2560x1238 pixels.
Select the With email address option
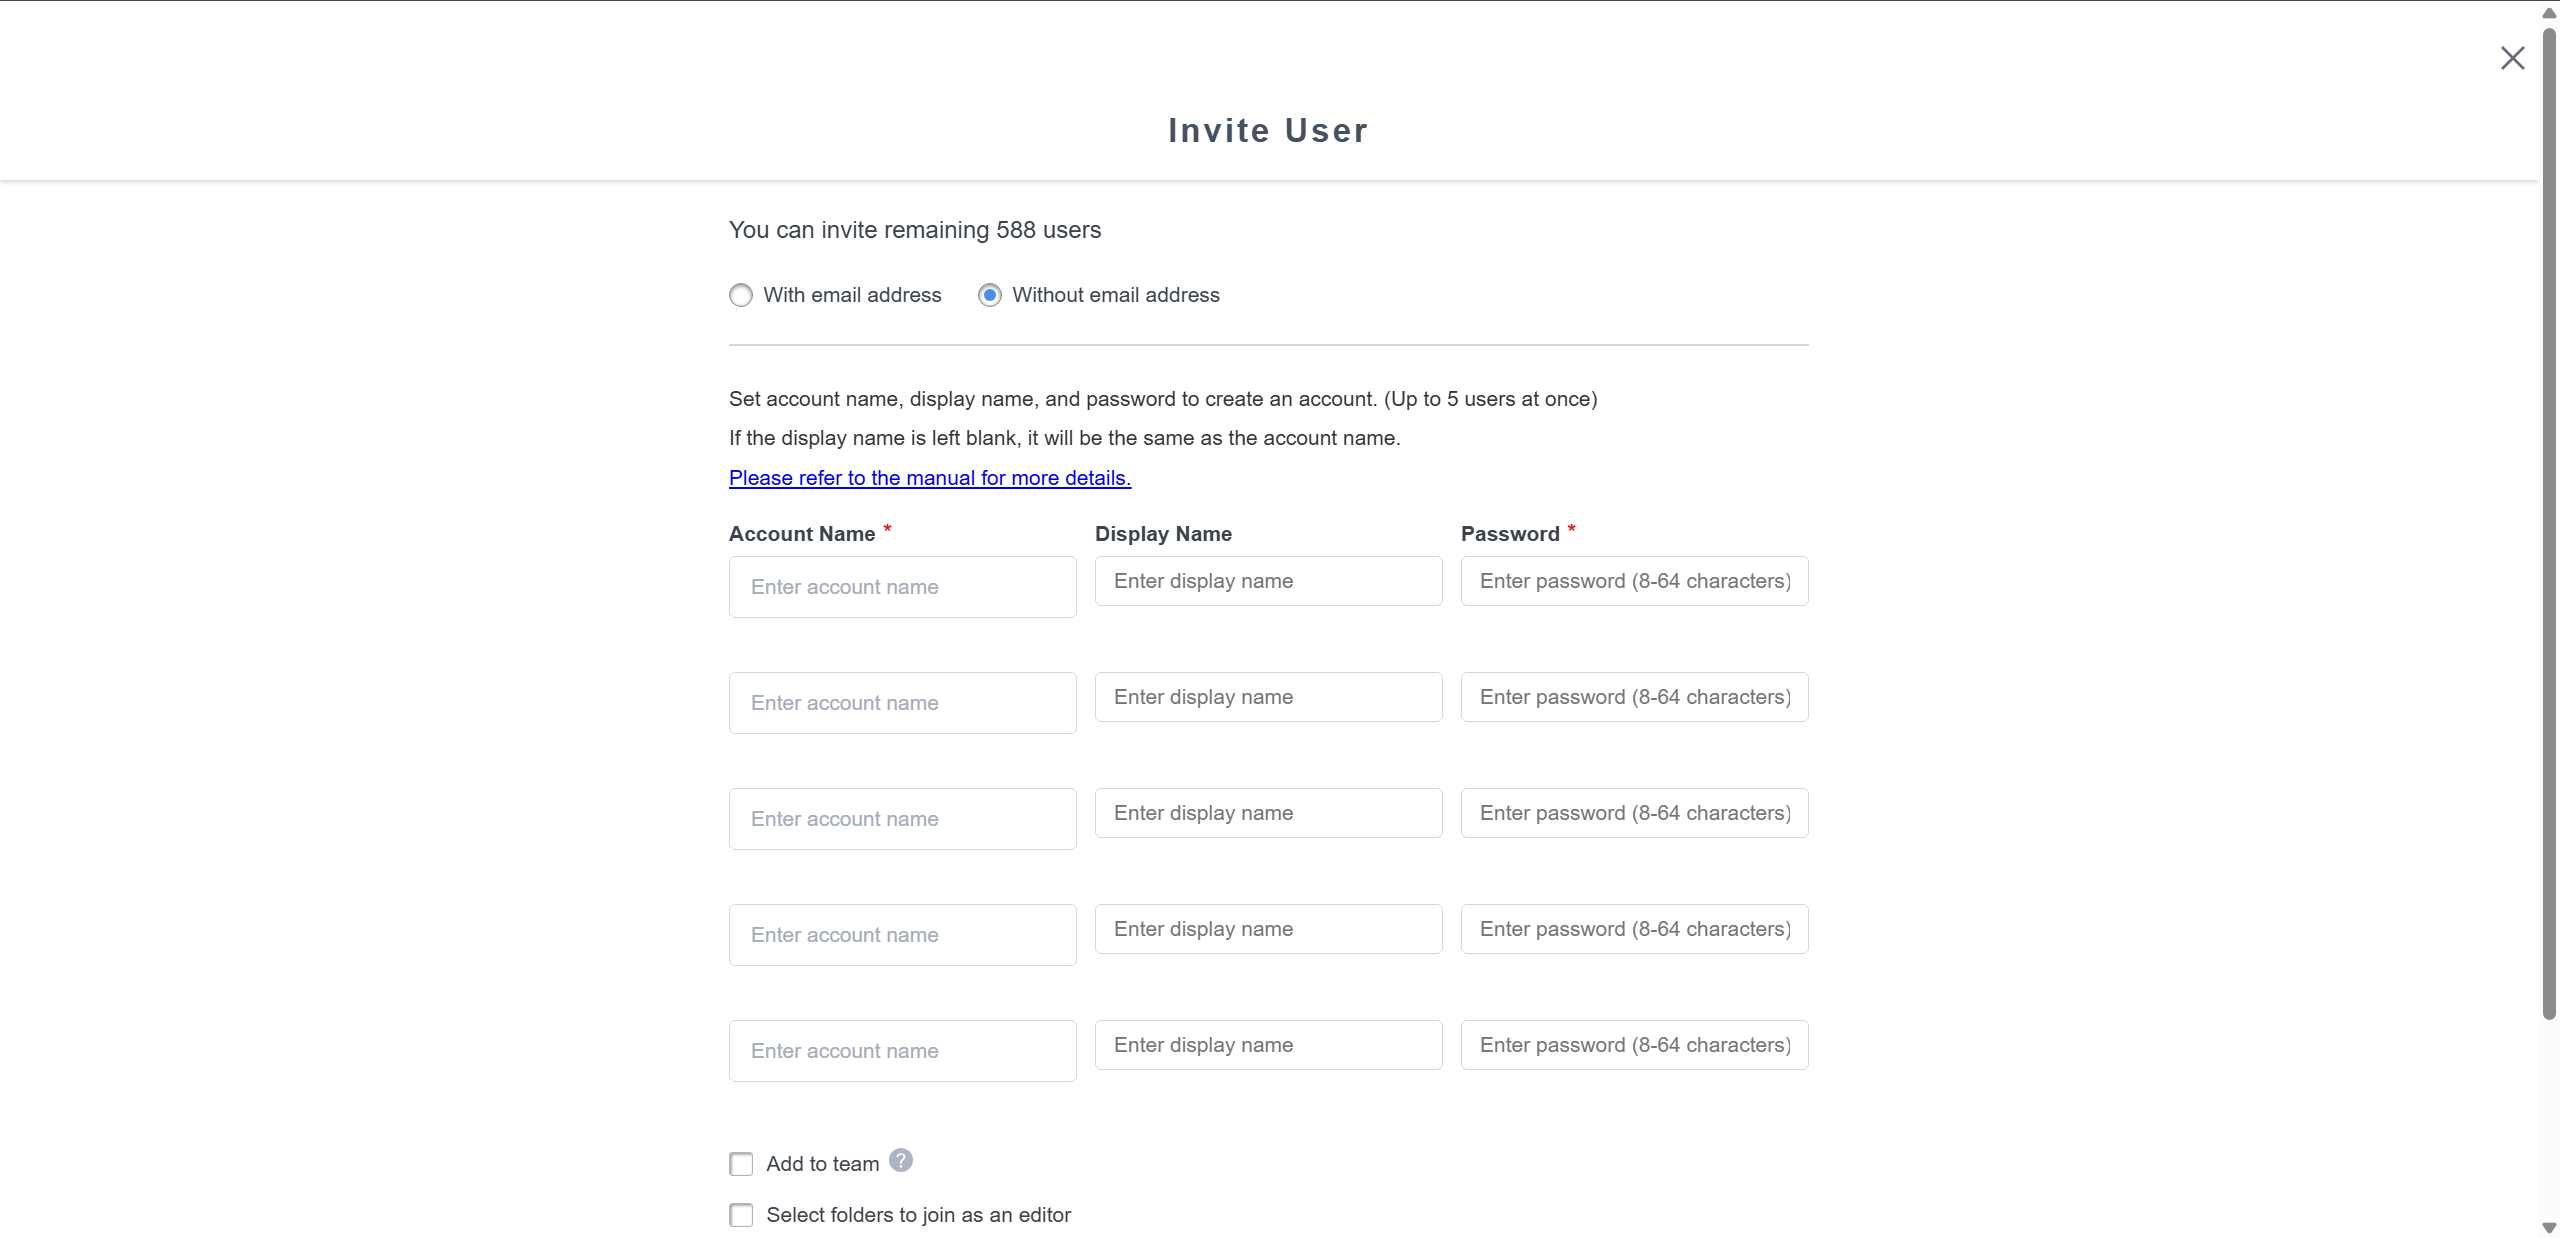point(741,295)
